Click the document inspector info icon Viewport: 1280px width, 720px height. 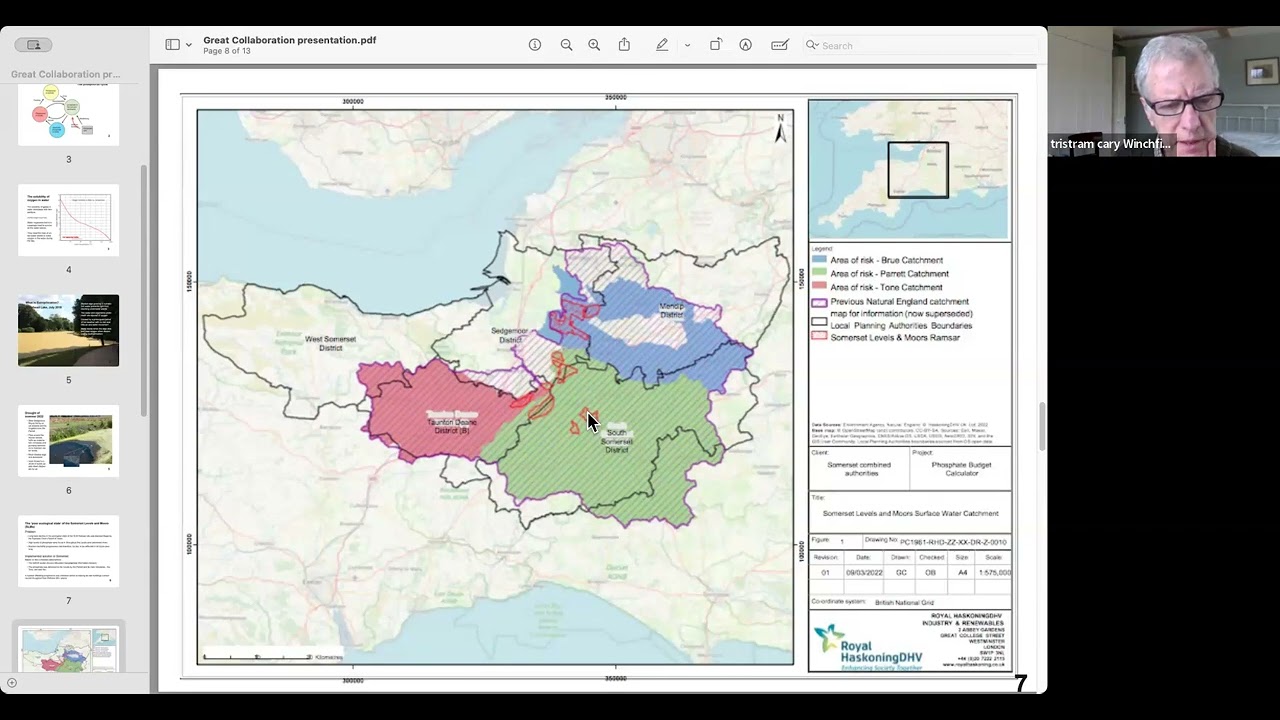(535, 45)
